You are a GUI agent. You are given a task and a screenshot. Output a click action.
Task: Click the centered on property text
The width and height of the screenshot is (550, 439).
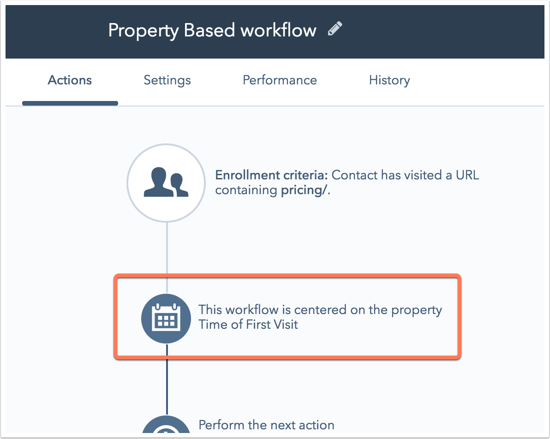pos(320,310)
